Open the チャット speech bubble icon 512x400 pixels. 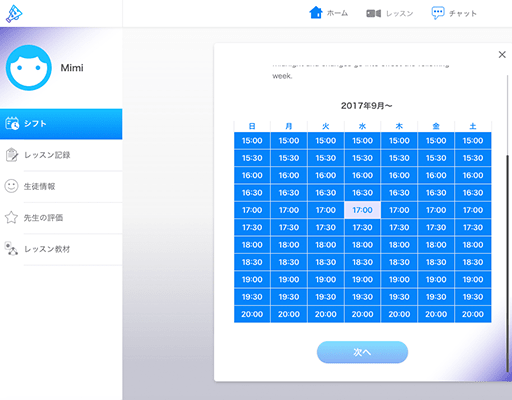coord(438,13)
